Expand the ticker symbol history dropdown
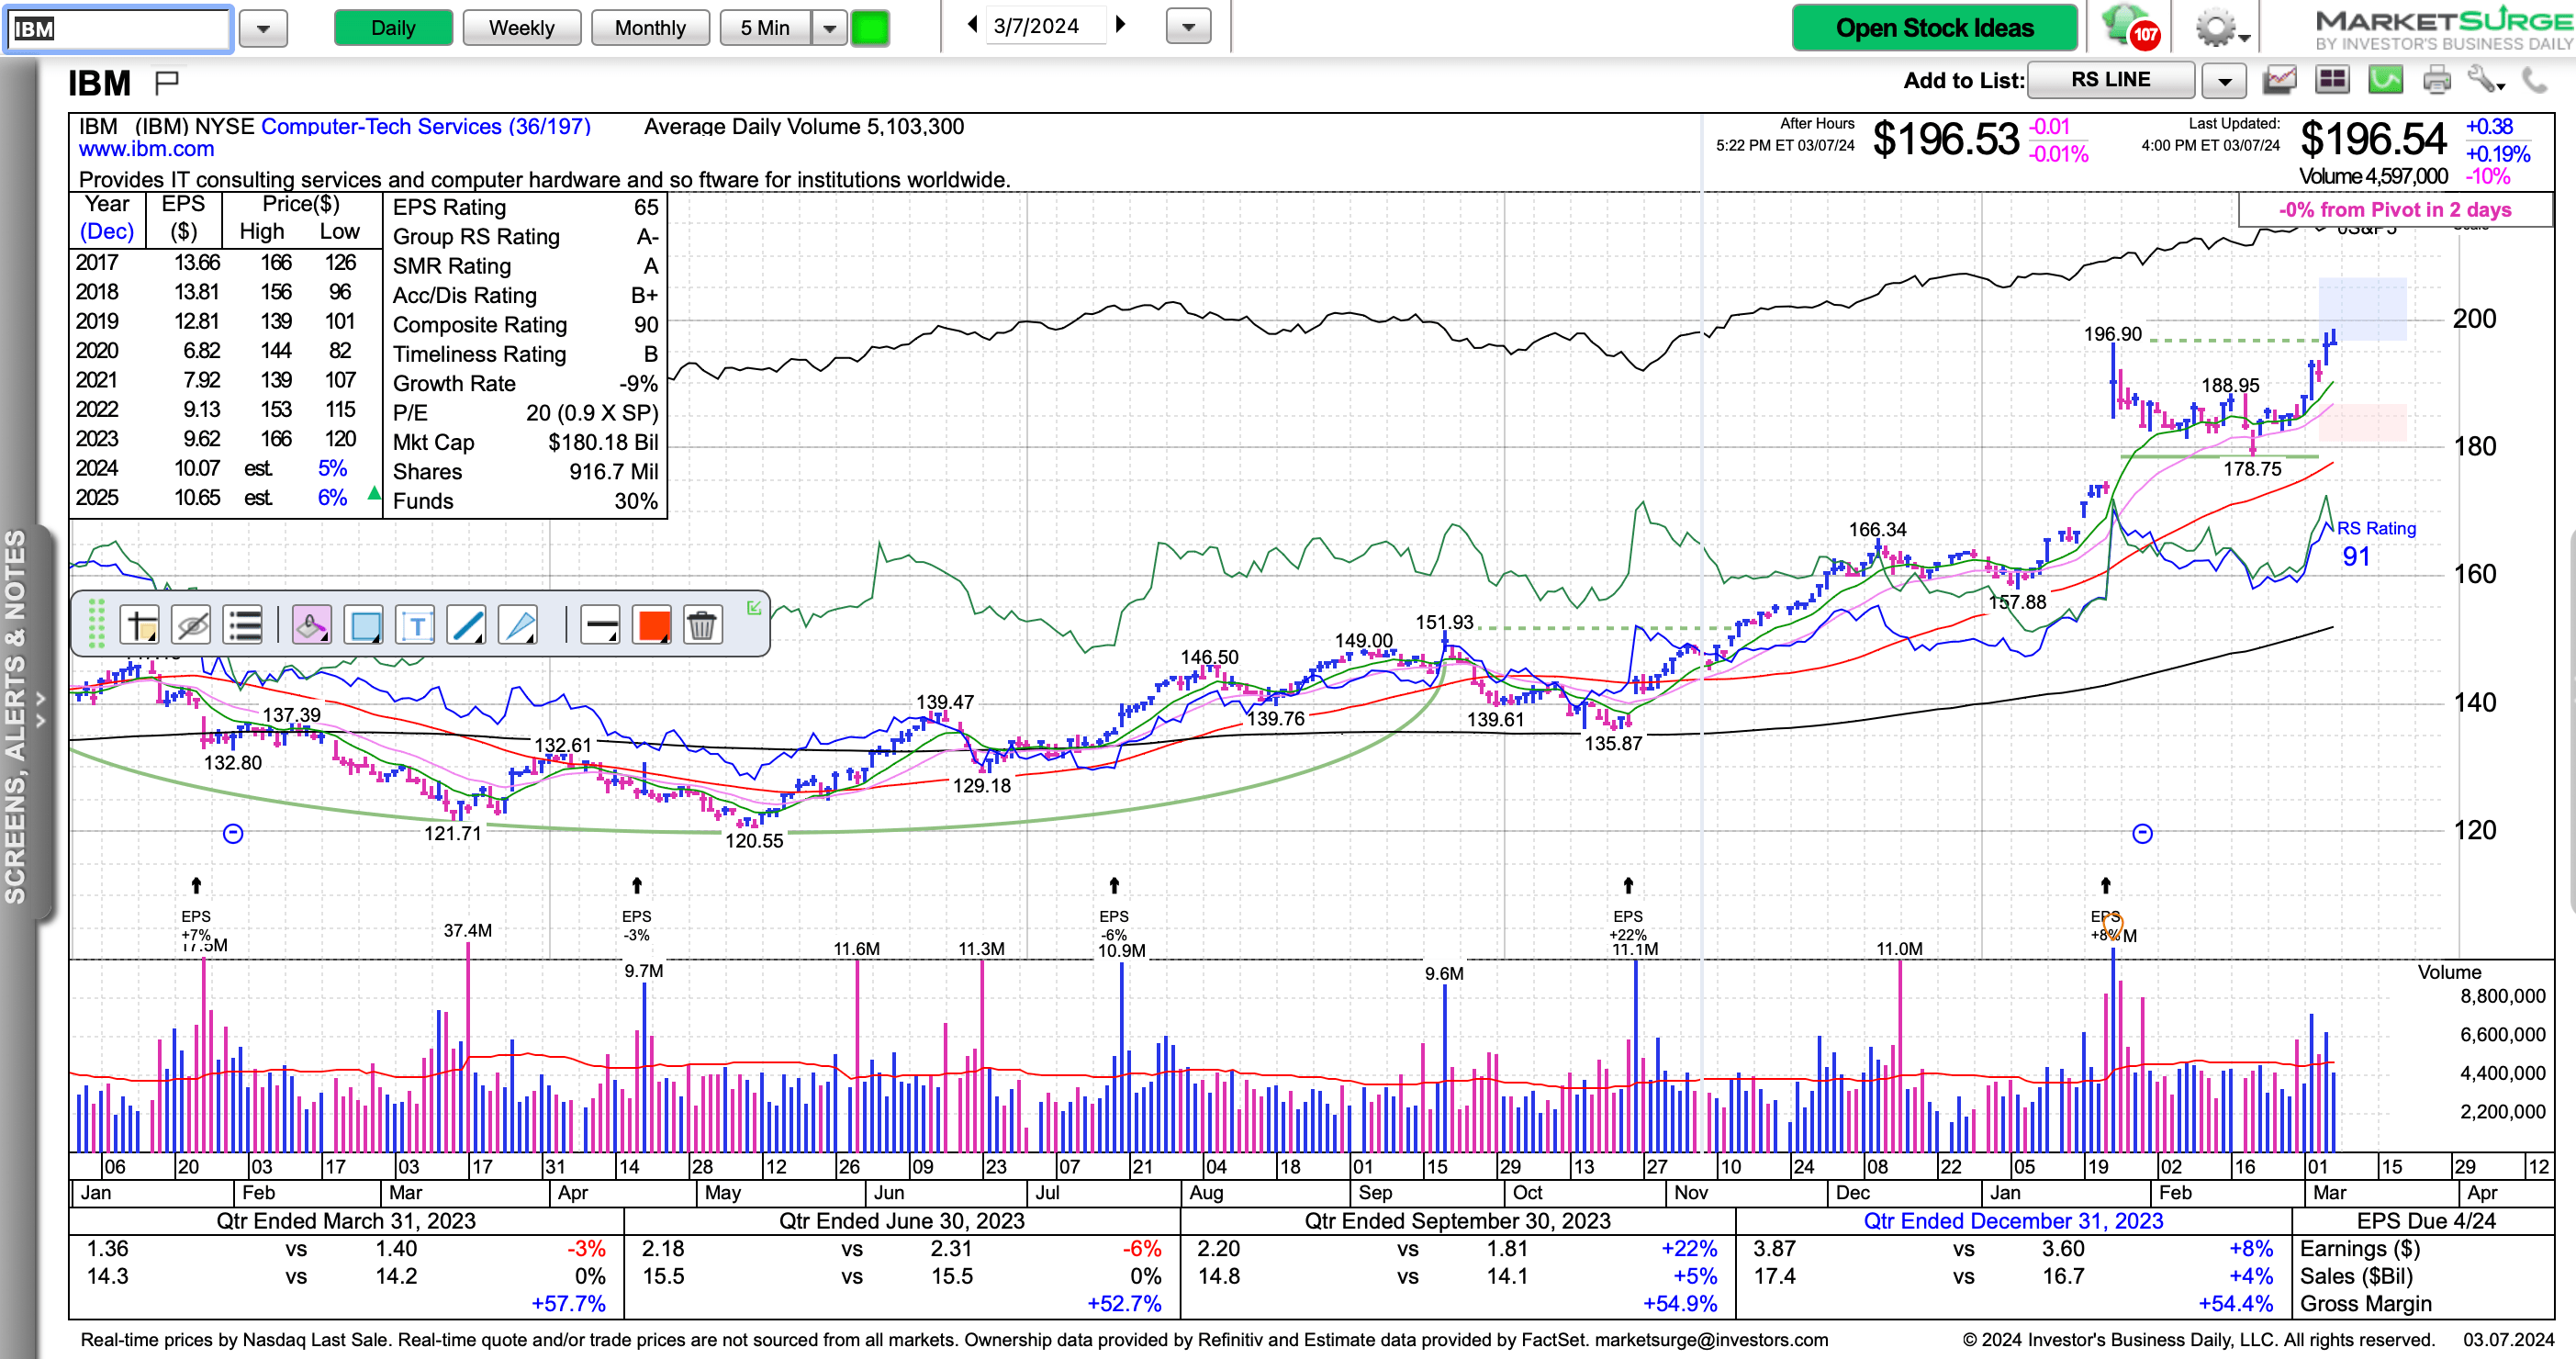 point(263,28)
